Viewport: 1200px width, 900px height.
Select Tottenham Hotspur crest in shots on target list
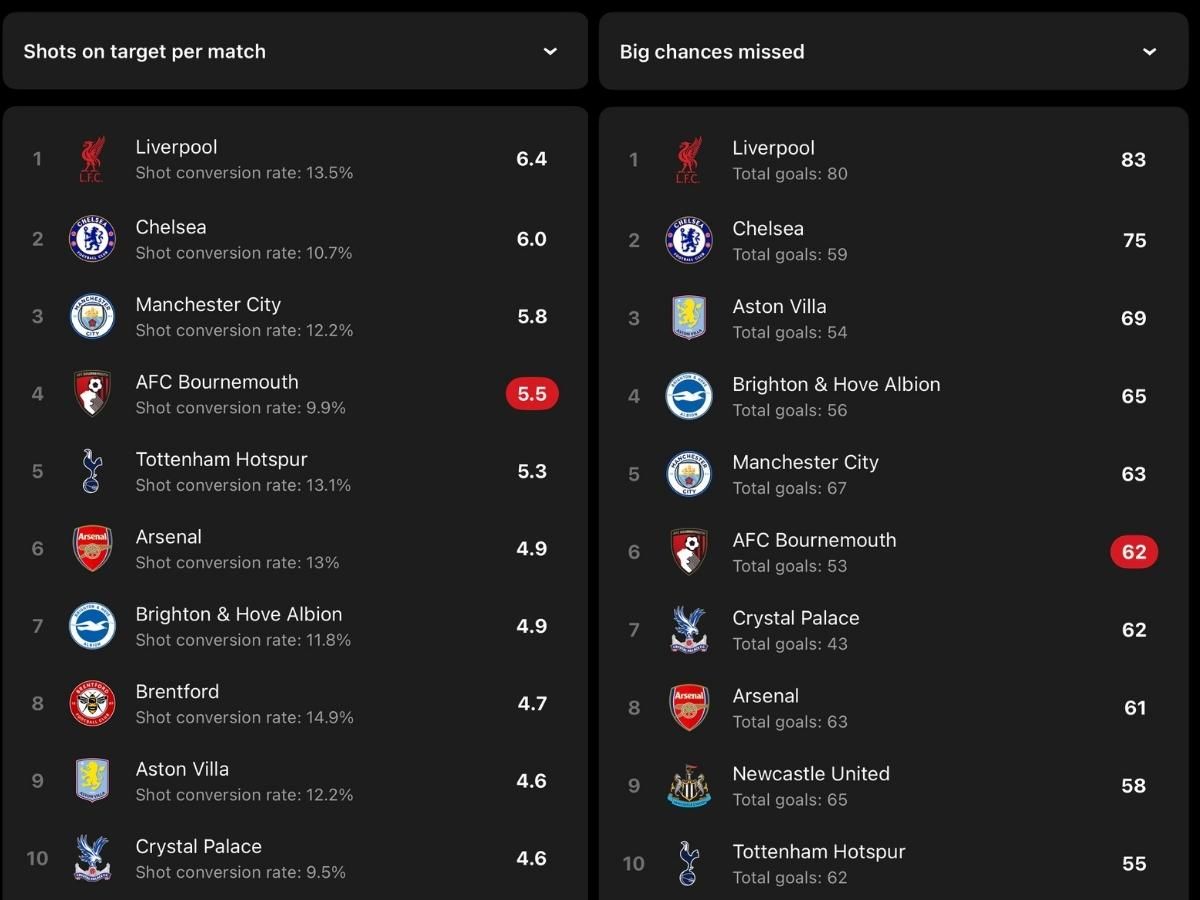92,471
